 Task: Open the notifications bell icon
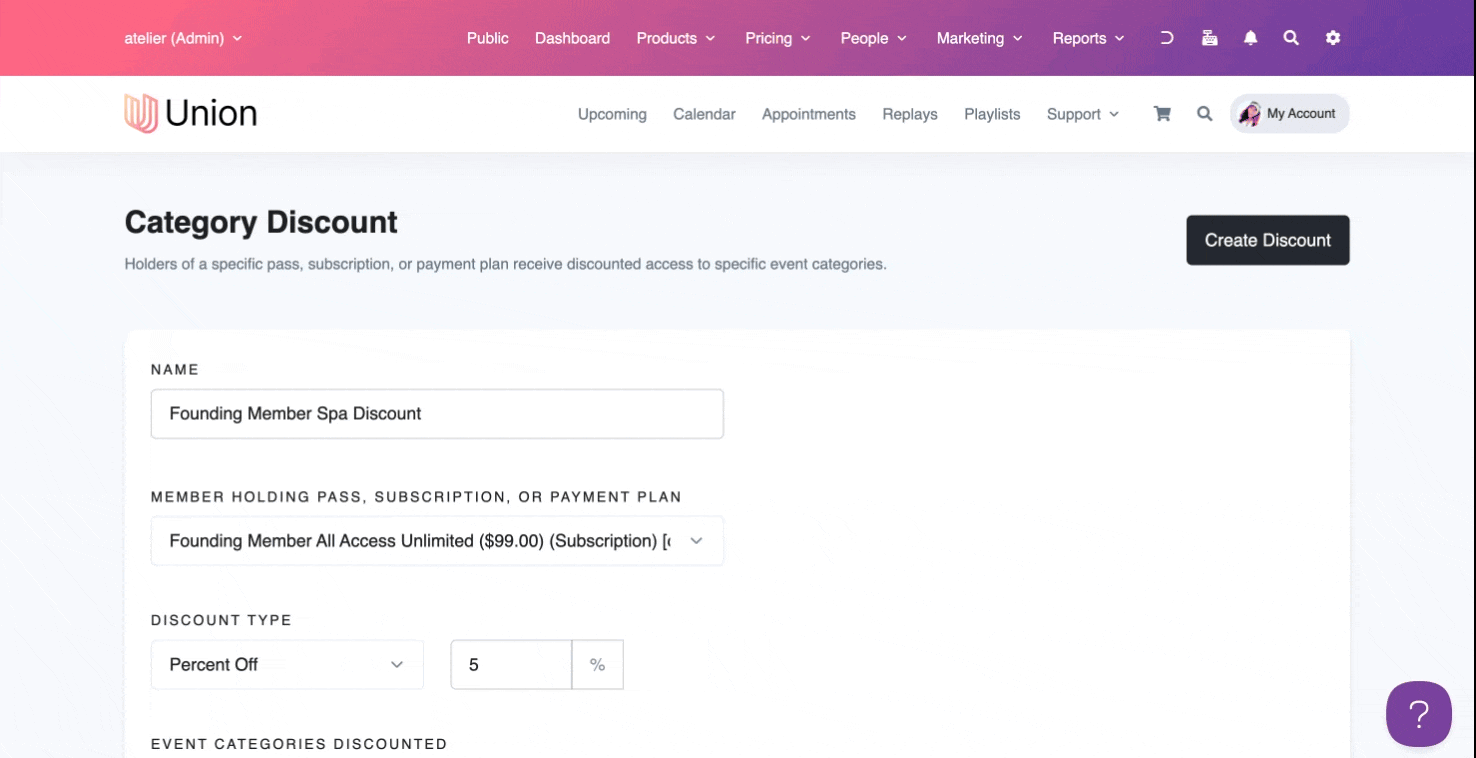[x=1250, y=38]
